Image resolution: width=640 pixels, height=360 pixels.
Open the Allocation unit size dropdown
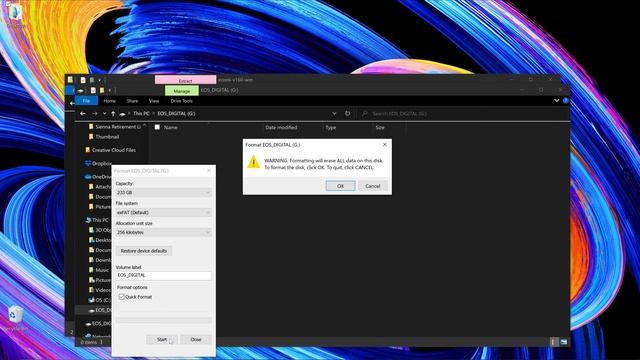pyautogui.click(x=163, y=232)
